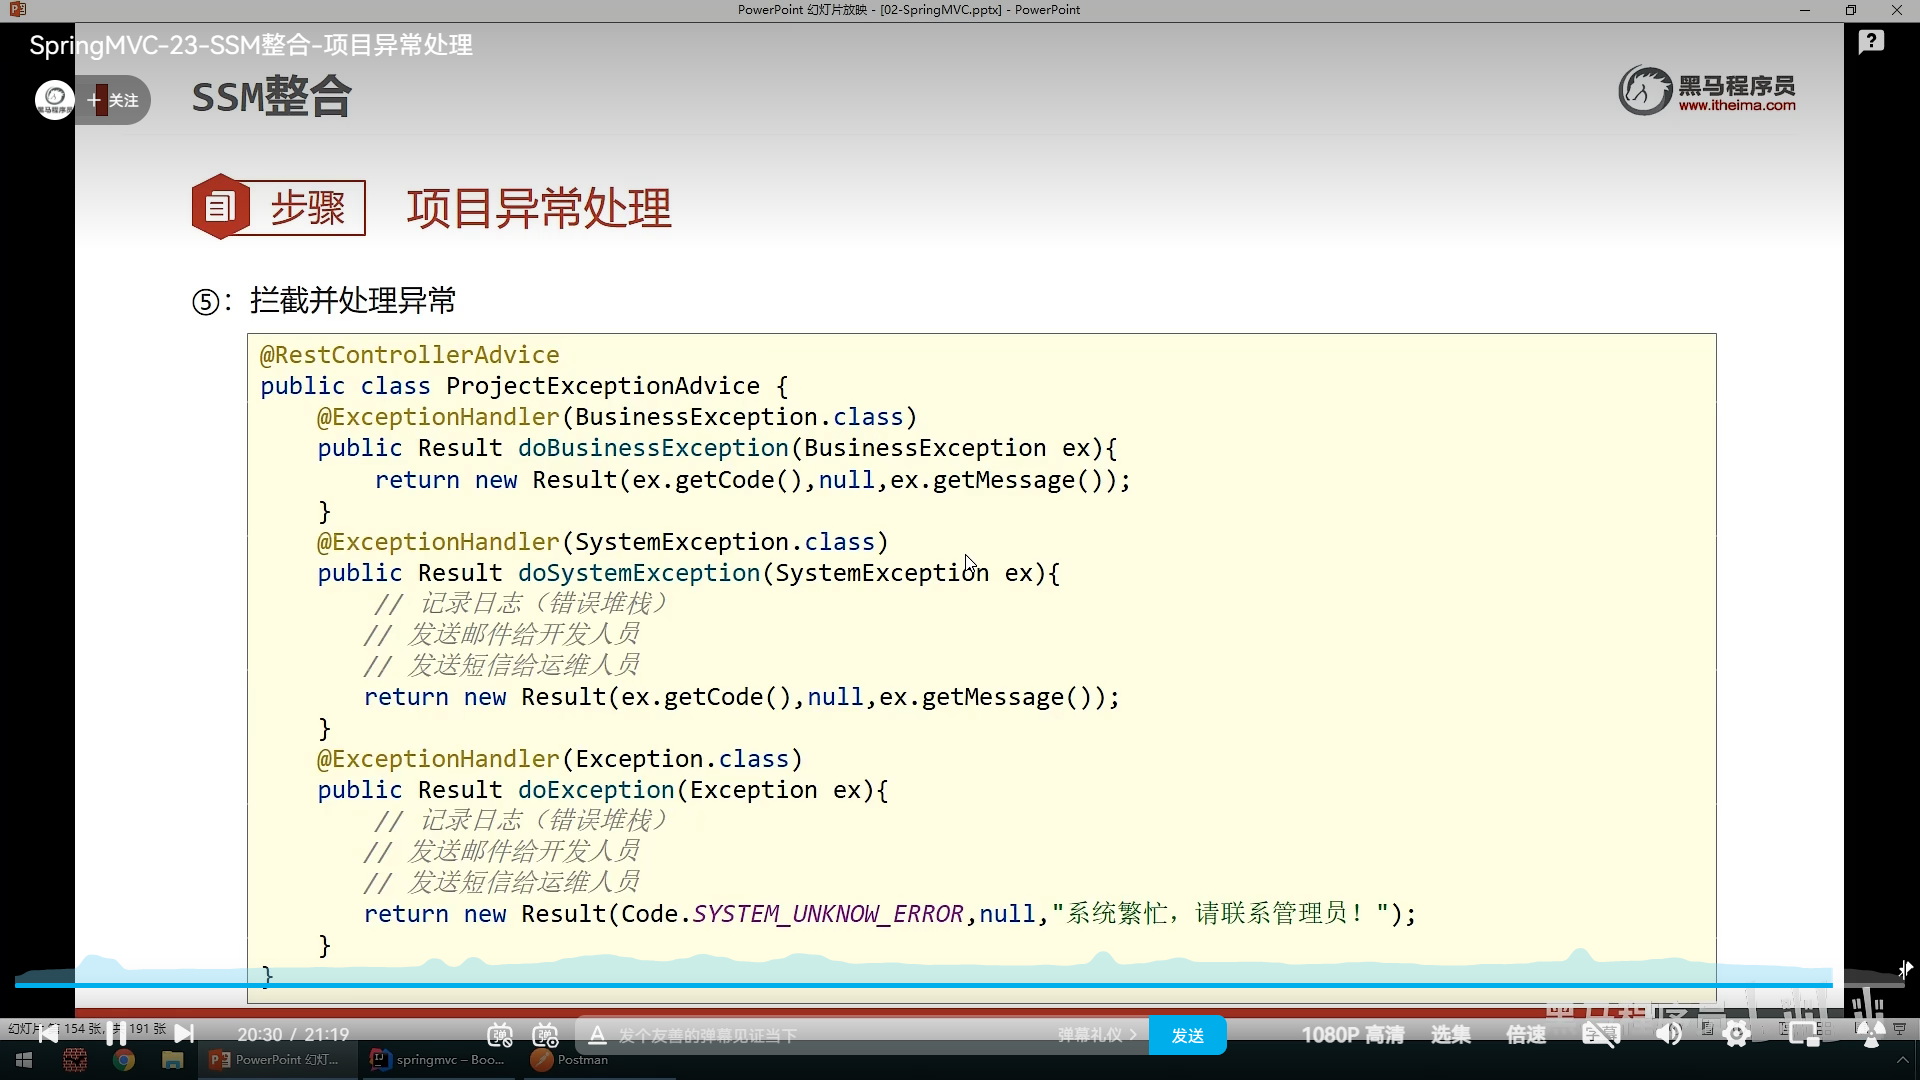The height and width of the screenshot is (1080, 1920).
Task: Open Postman from the taskbar
Action: click(x=570, y=1060)
